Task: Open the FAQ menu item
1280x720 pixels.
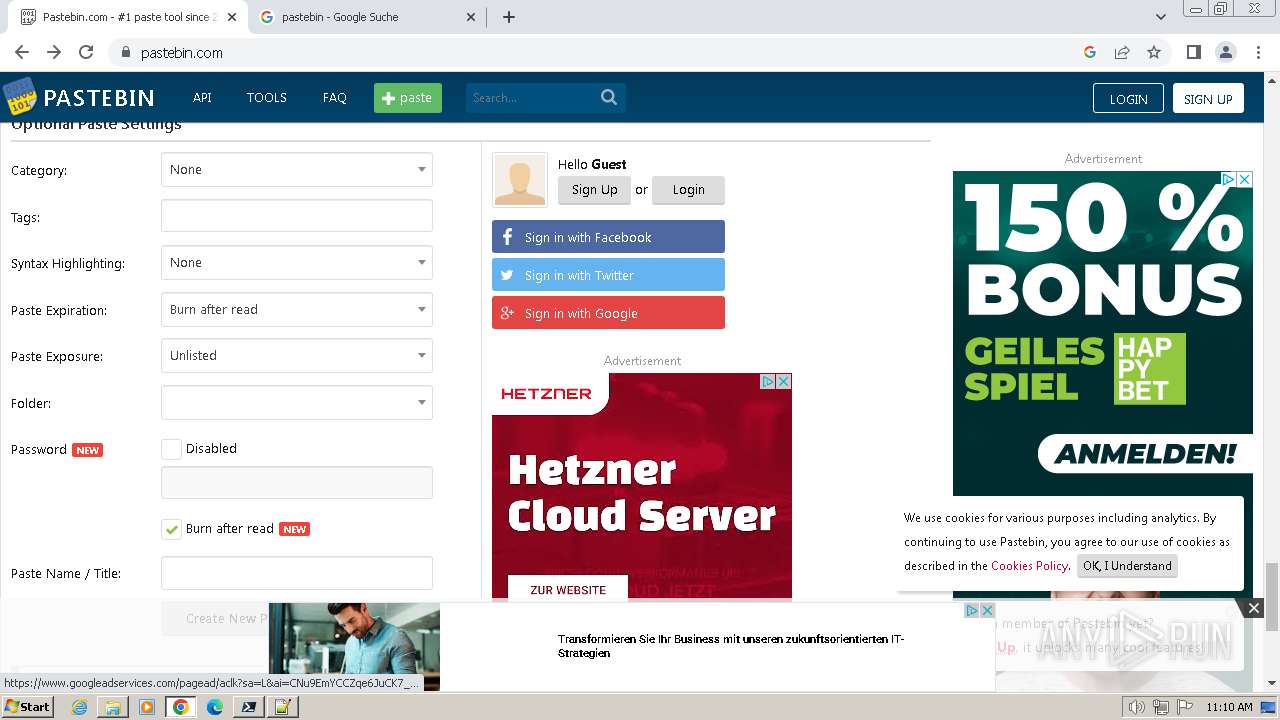Action: point(335,97)
